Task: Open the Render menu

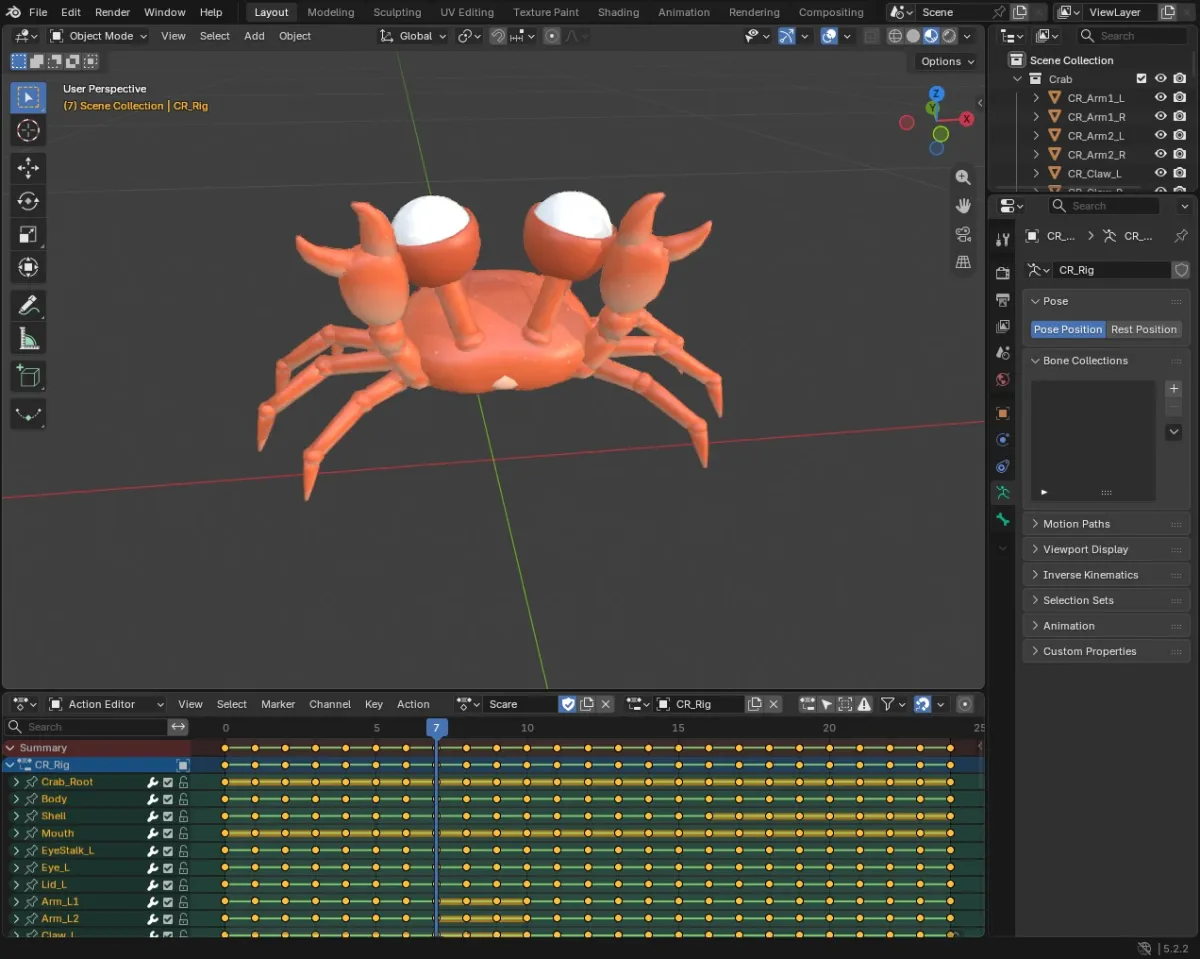Action: pyautogui.click(x=112, y=12)
